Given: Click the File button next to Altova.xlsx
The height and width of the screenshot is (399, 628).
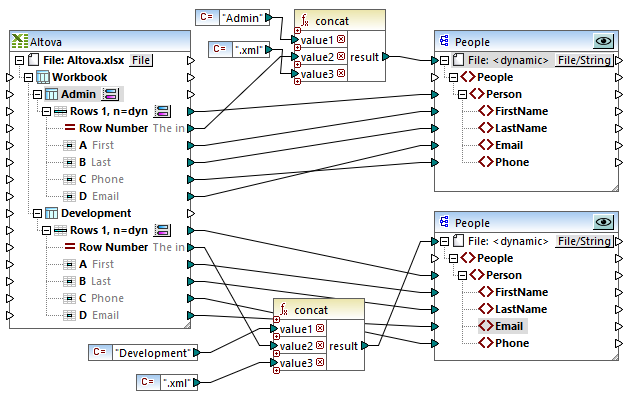Looking at the screenshot, I should (x=141, y=60).
